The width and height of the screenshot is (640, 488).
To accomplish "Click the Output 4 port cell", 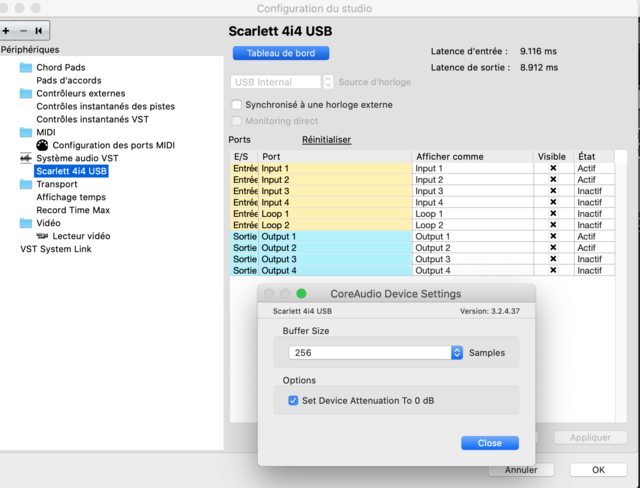I will 335,271.
